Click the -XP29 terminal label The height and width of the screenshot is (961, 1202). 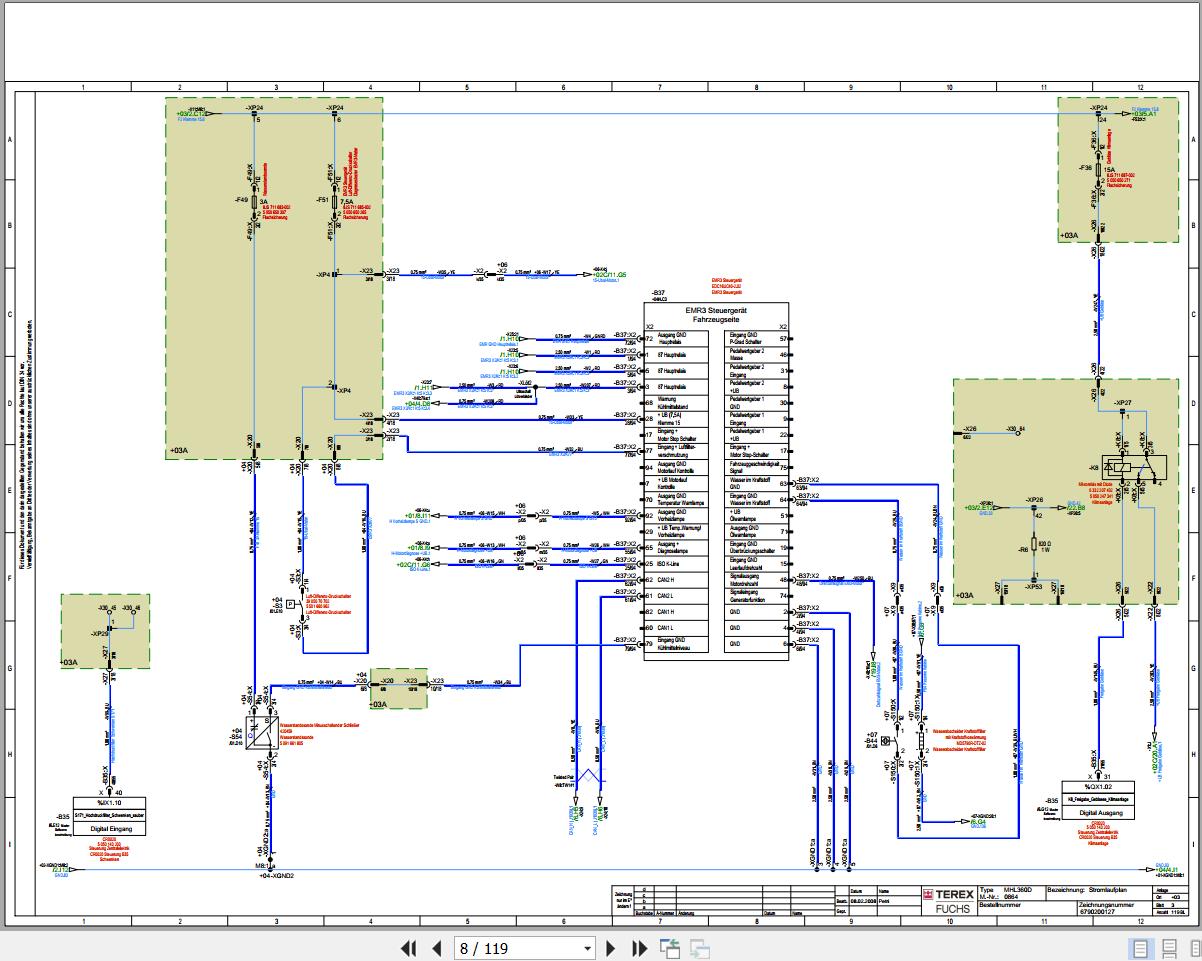click(99, 634)
